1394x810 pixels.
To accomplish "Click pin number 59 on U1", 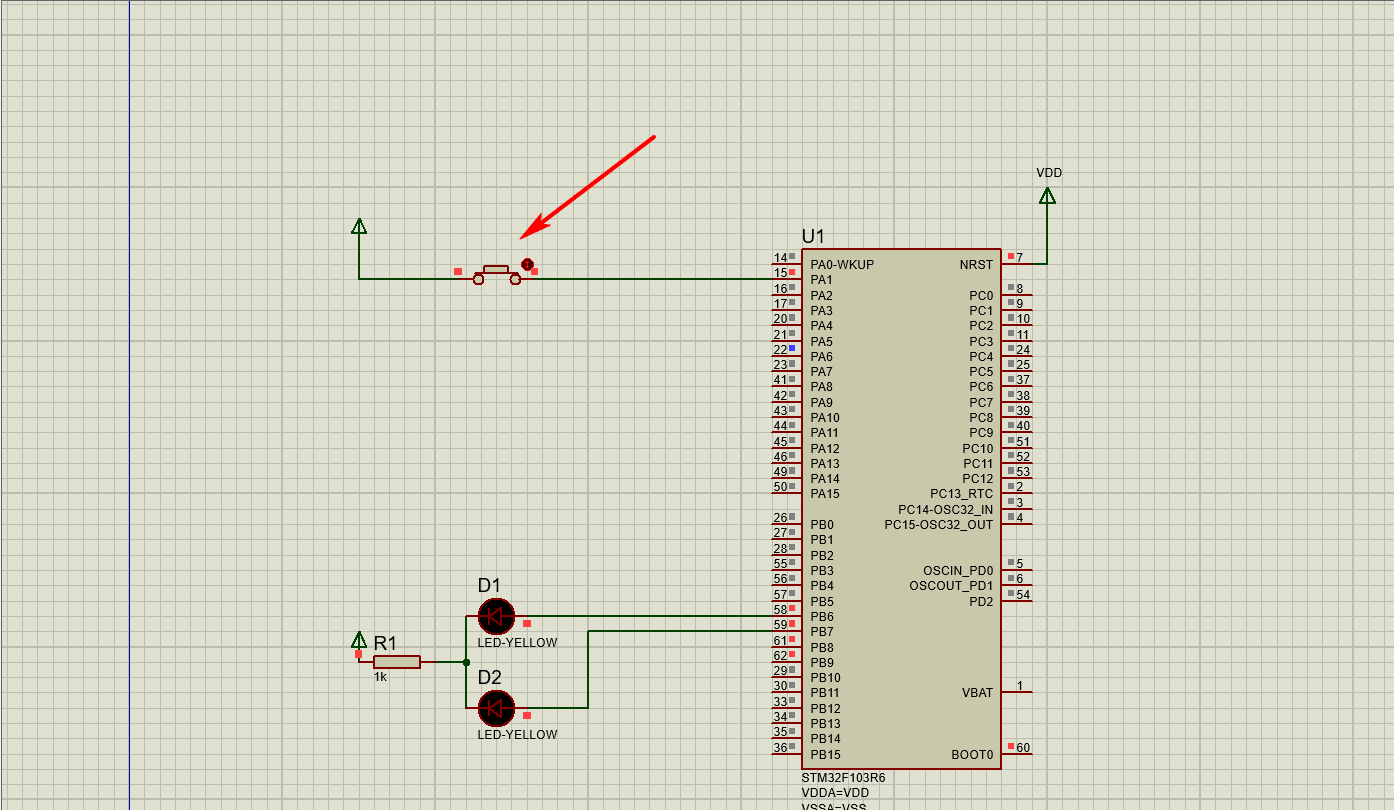I will point(780,625).
